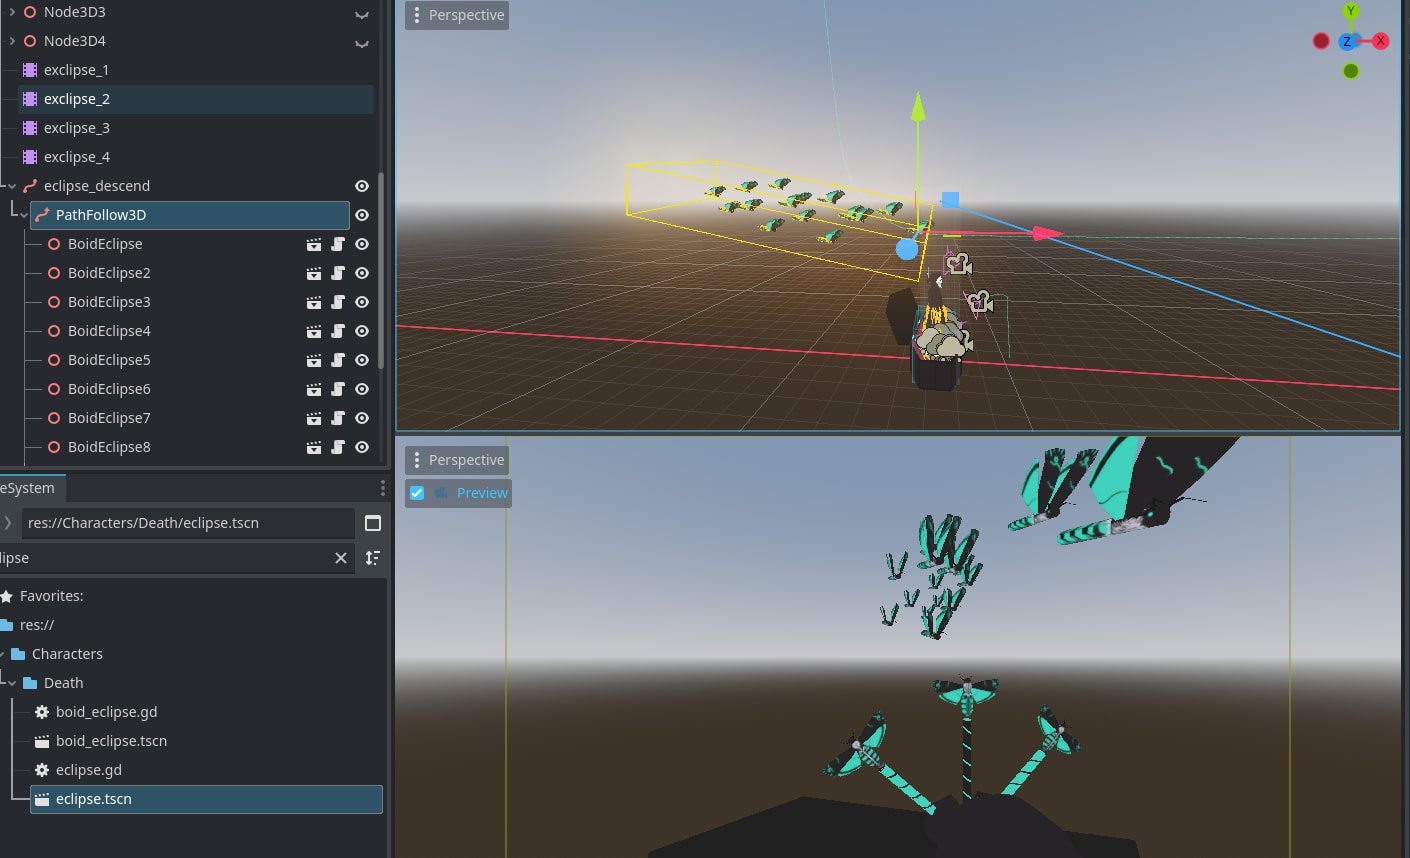Viewport: 1410px width, 858px height.
Task: Open the script icon on BoidEclipse2 row
Action: 338,273
